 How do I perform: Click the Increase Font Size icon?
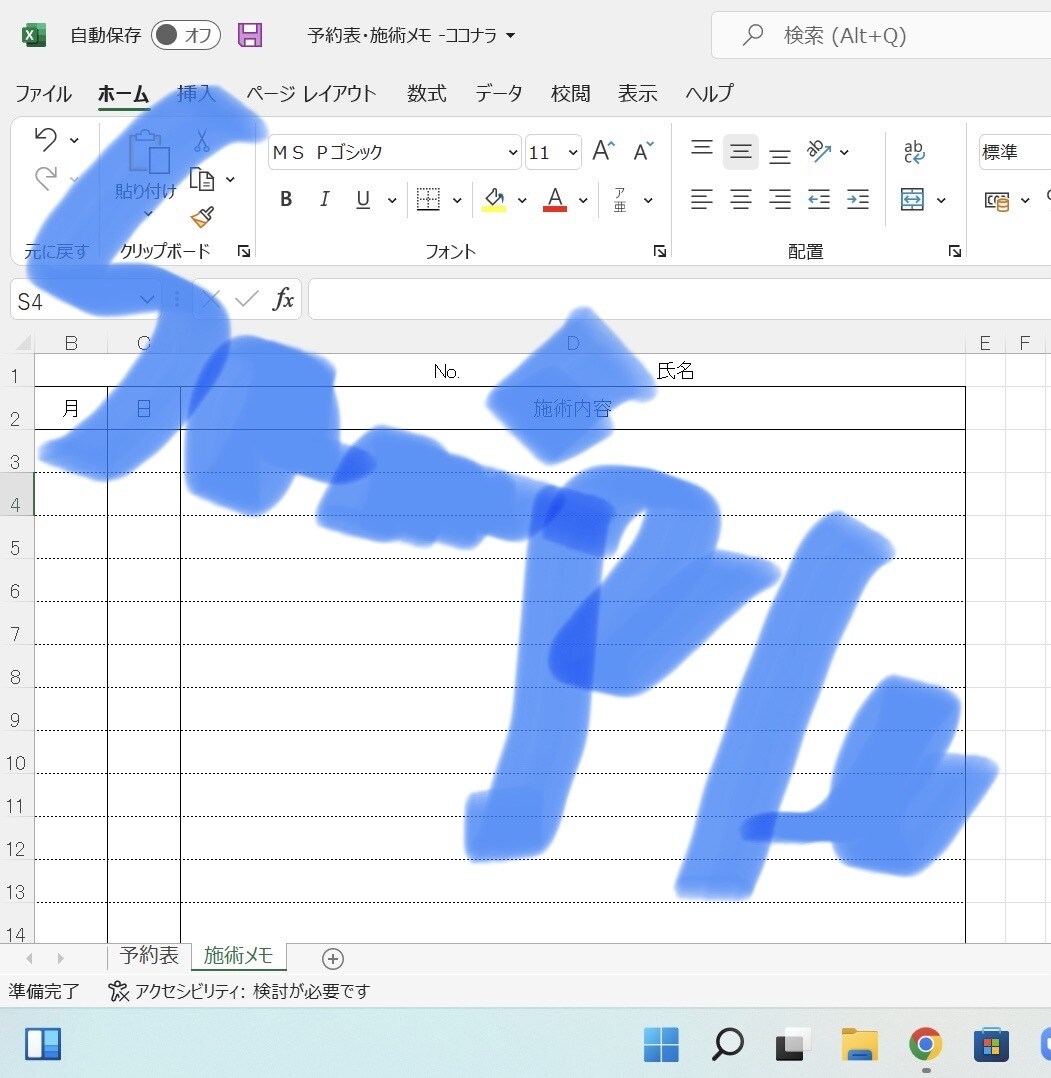pyautogui.click(x=604, y=151)
